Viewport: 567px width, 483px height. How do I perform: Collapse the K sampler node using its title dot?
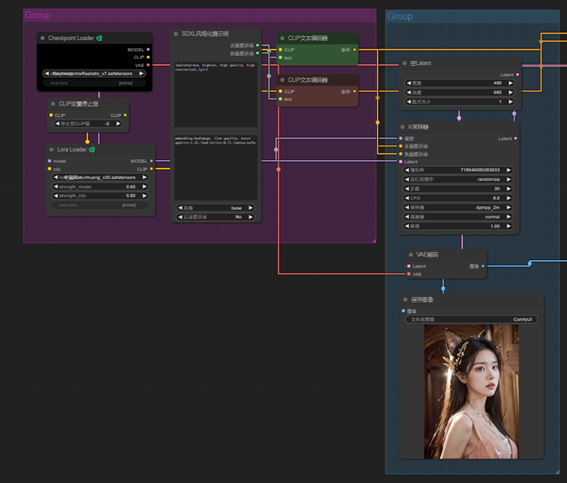402,127
